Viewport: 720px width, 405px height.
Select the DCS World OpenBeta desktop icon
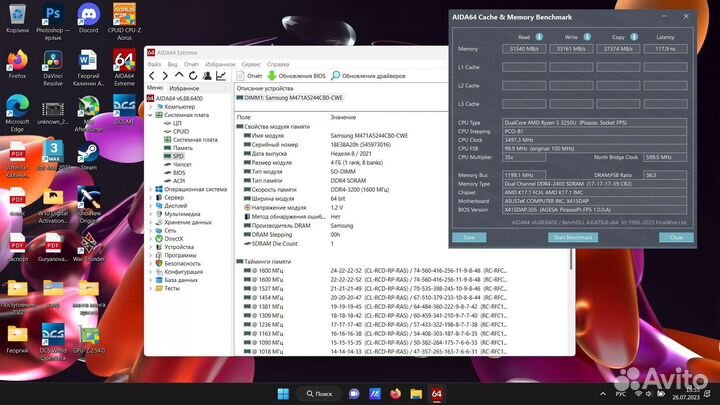click(x=53, y=342)
